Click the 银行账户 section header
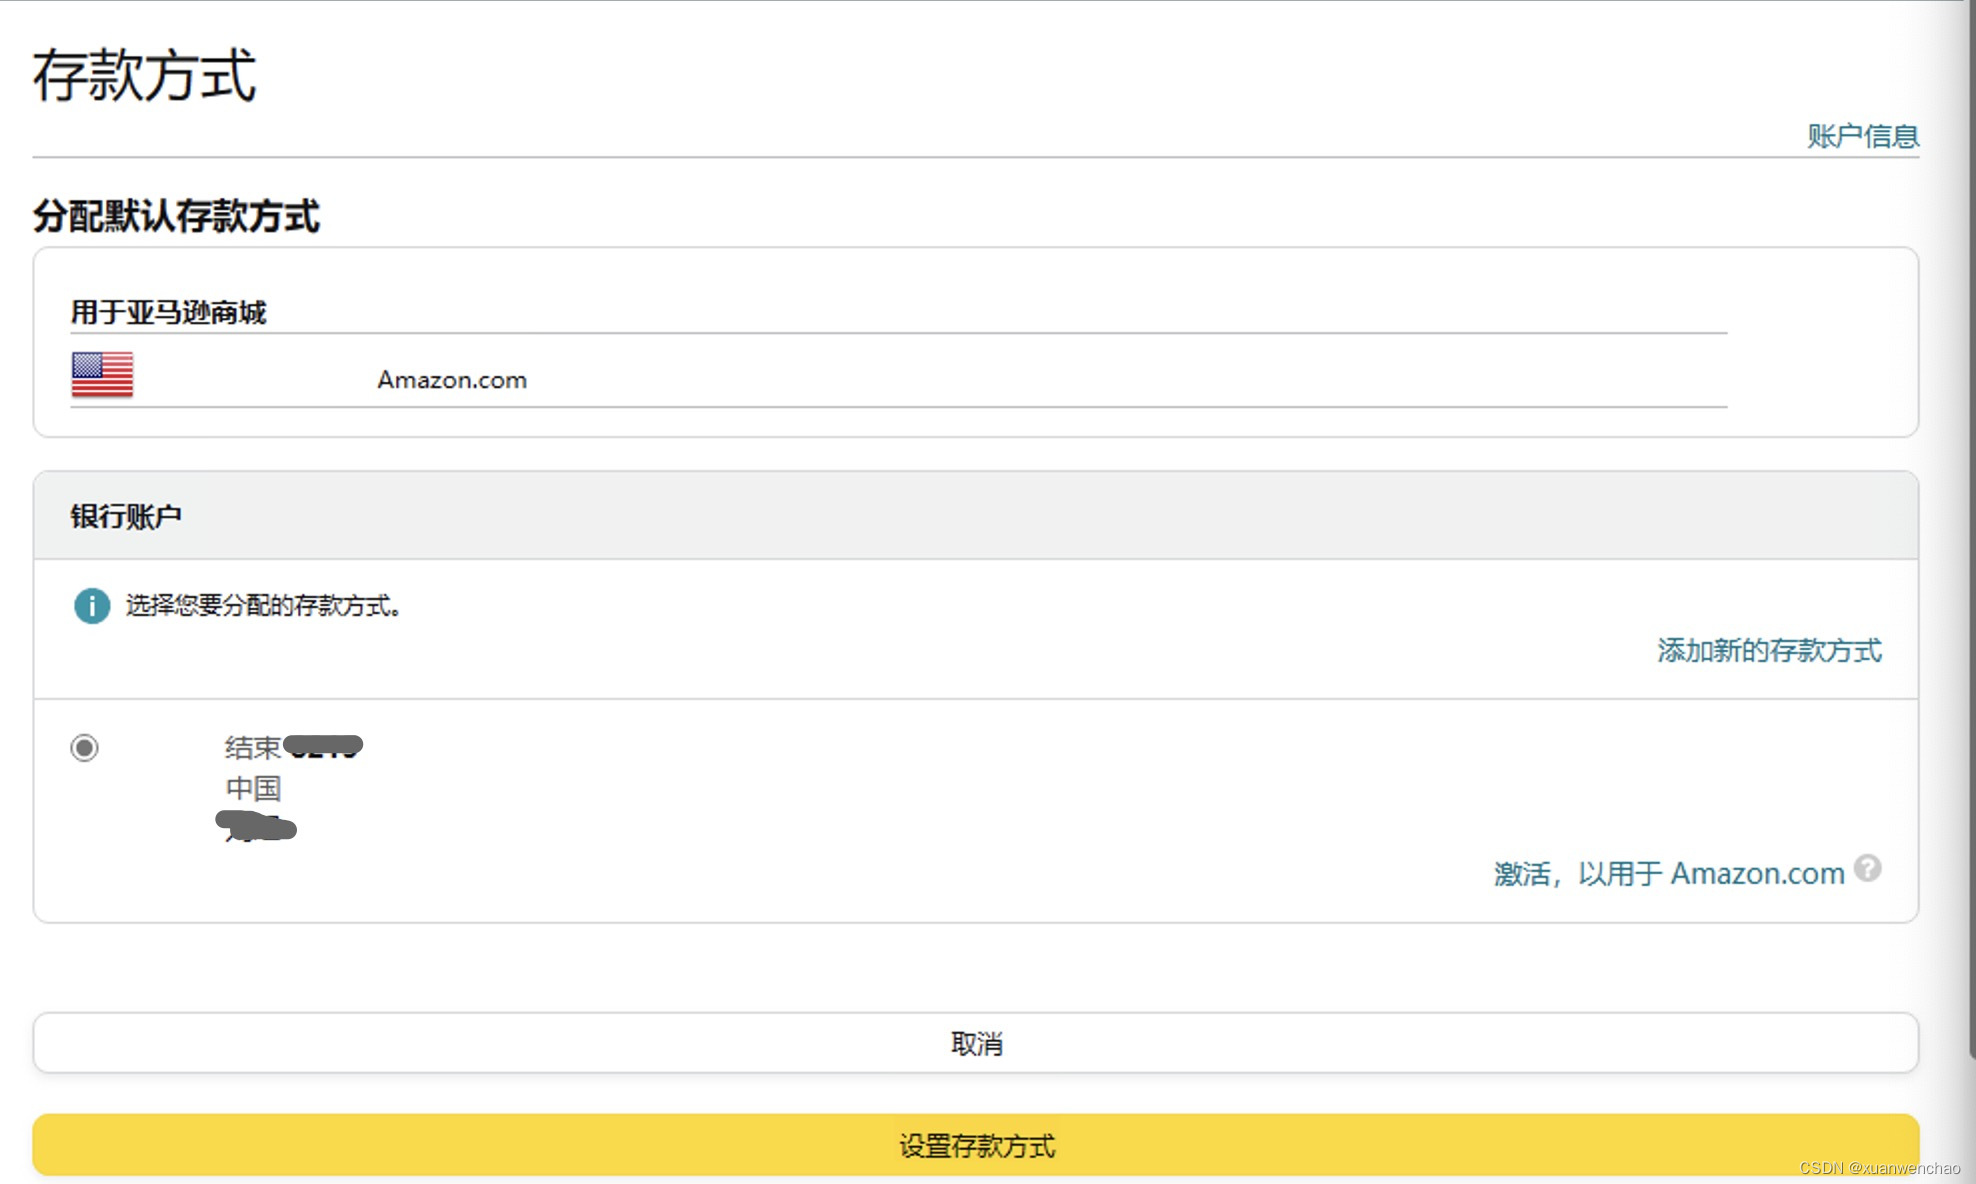This screenshot has height=1184, width=1976. coord(126,516)
